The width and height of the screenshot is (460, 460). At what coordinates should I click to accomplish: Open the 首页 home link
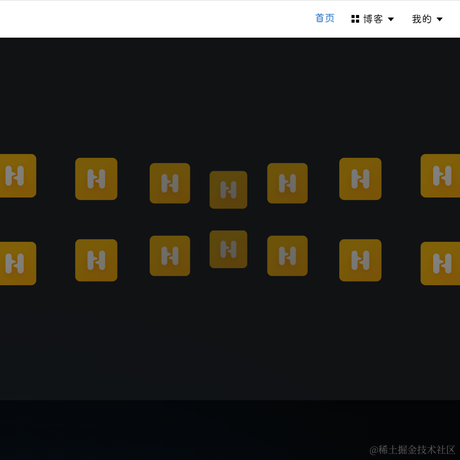pos(325,18)
